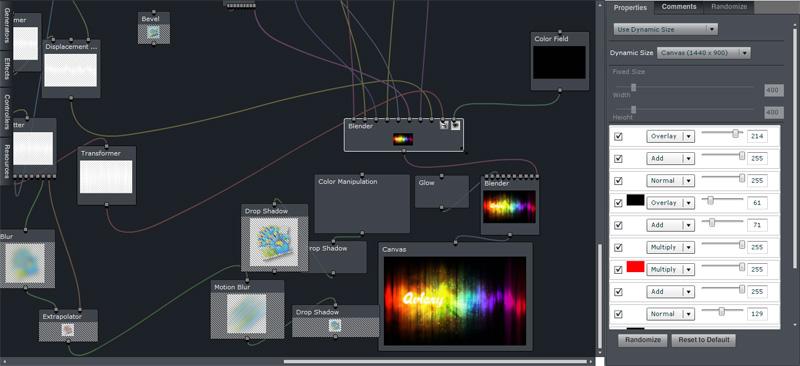The height and width of the screenshot is (366, 800).
Task: Click the opacity slider of the Overlay 214 row
Action: point(722,134)
